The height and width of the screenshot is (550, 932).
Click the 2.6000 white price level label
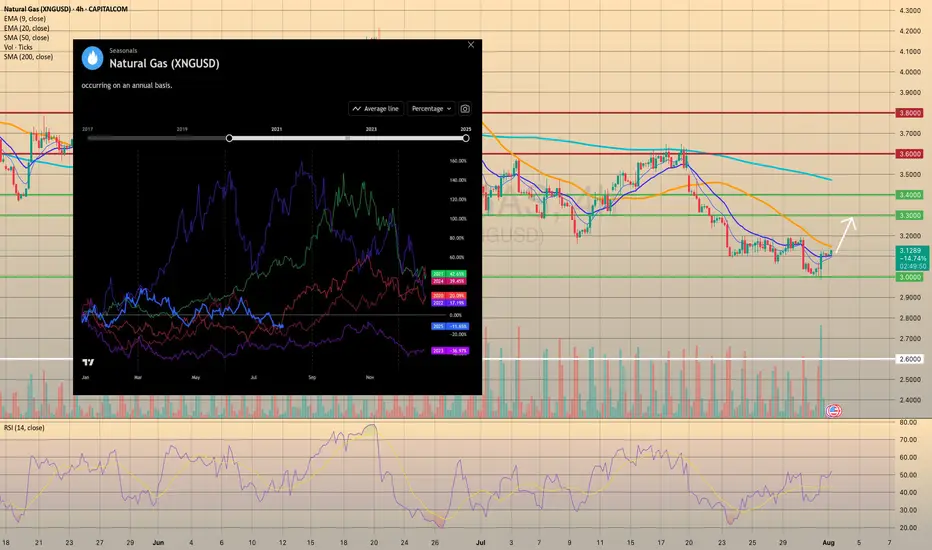point(909,359)
